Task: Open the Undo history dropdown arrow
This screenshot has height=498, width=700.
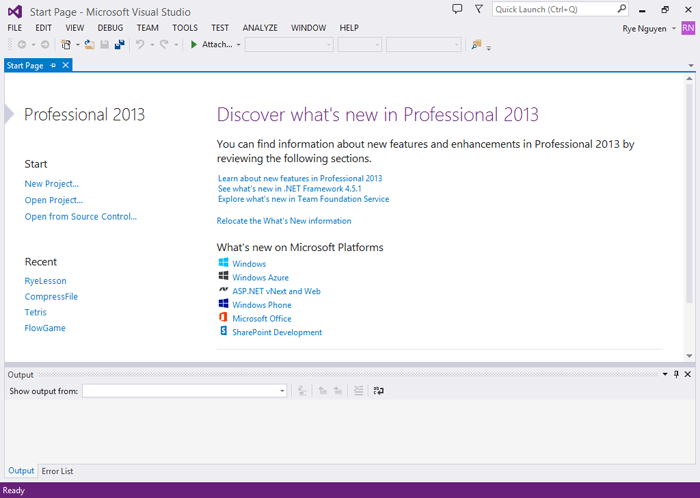Action: (x=152, y=45)
